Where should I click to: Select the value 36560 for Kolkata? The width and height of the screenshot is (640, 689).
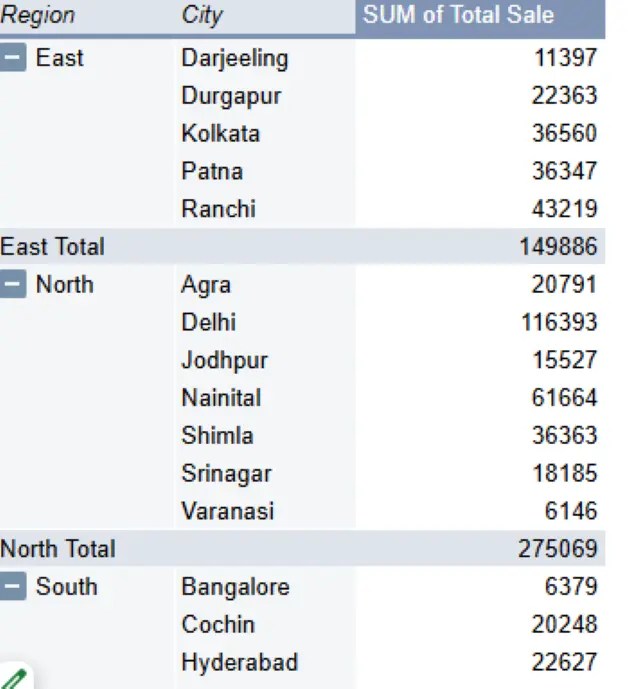(x=565, y=133)
